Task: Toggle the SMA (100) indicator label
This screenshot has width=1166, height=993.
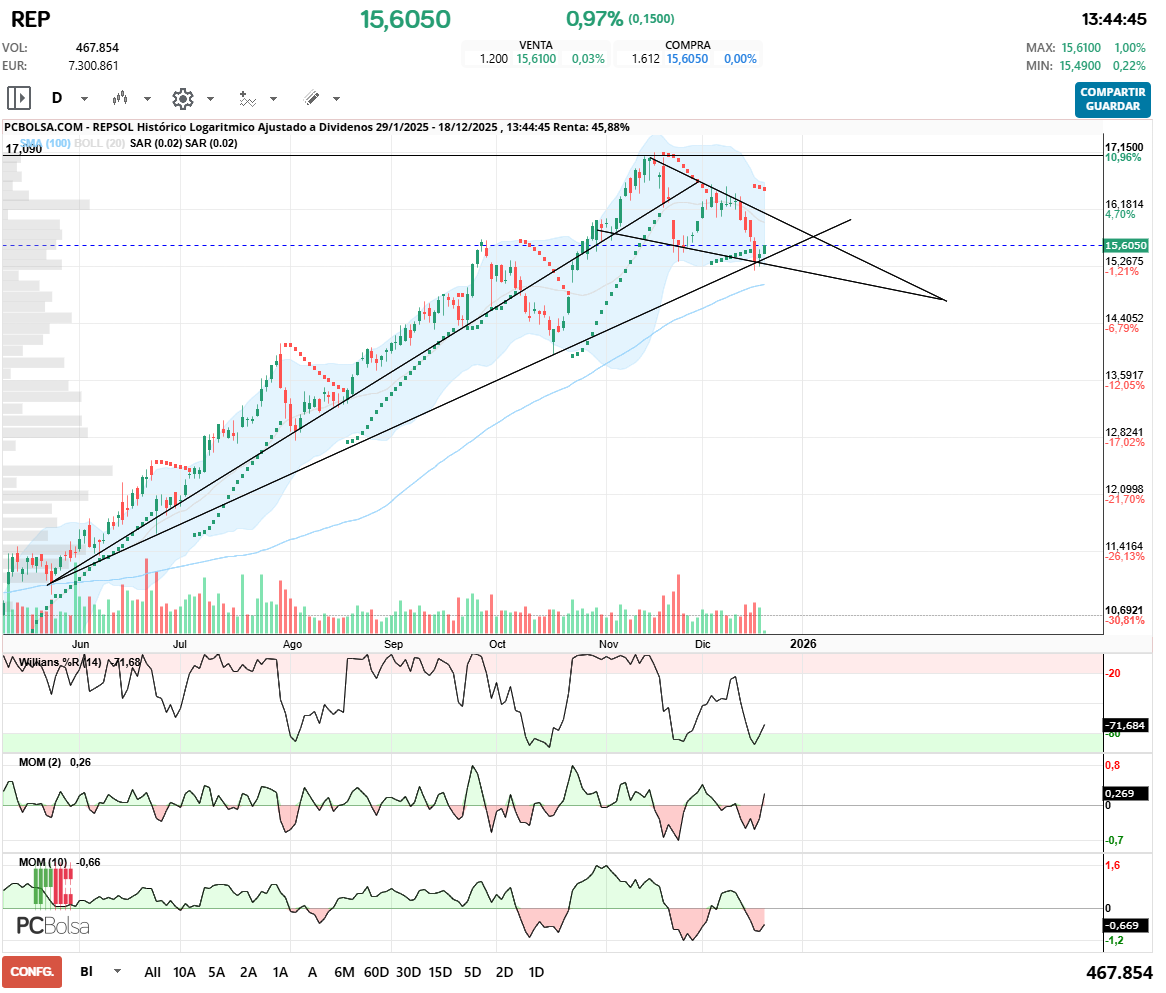Action: pos(45,144)
